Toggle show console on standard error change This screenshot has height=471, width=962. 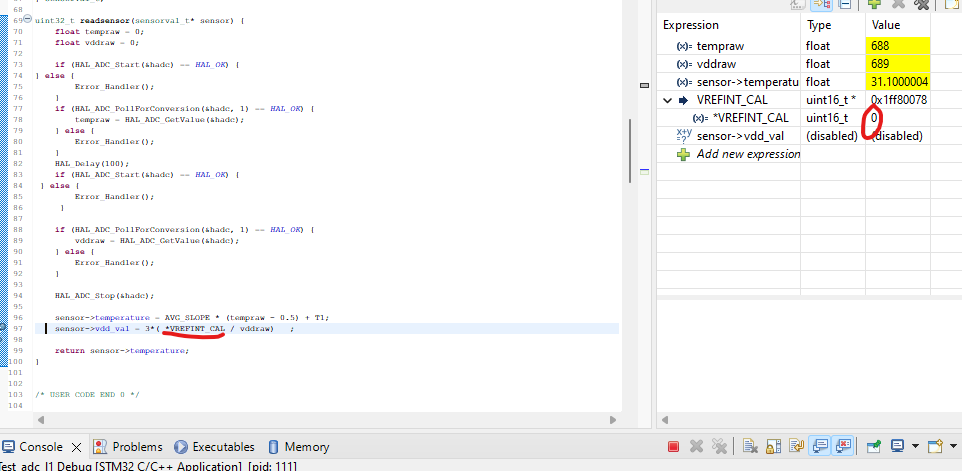844,446
